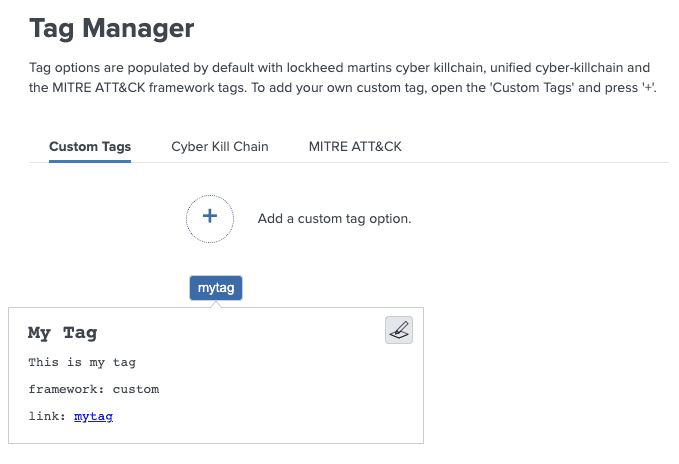Click the blue underline beneath Custom Tags
679x464 pixels.
(x=90, y=161)
